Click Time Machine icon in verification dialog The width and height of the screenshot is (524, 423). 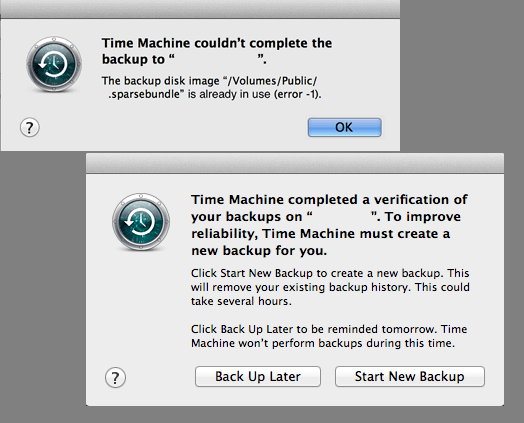(141, 222)
